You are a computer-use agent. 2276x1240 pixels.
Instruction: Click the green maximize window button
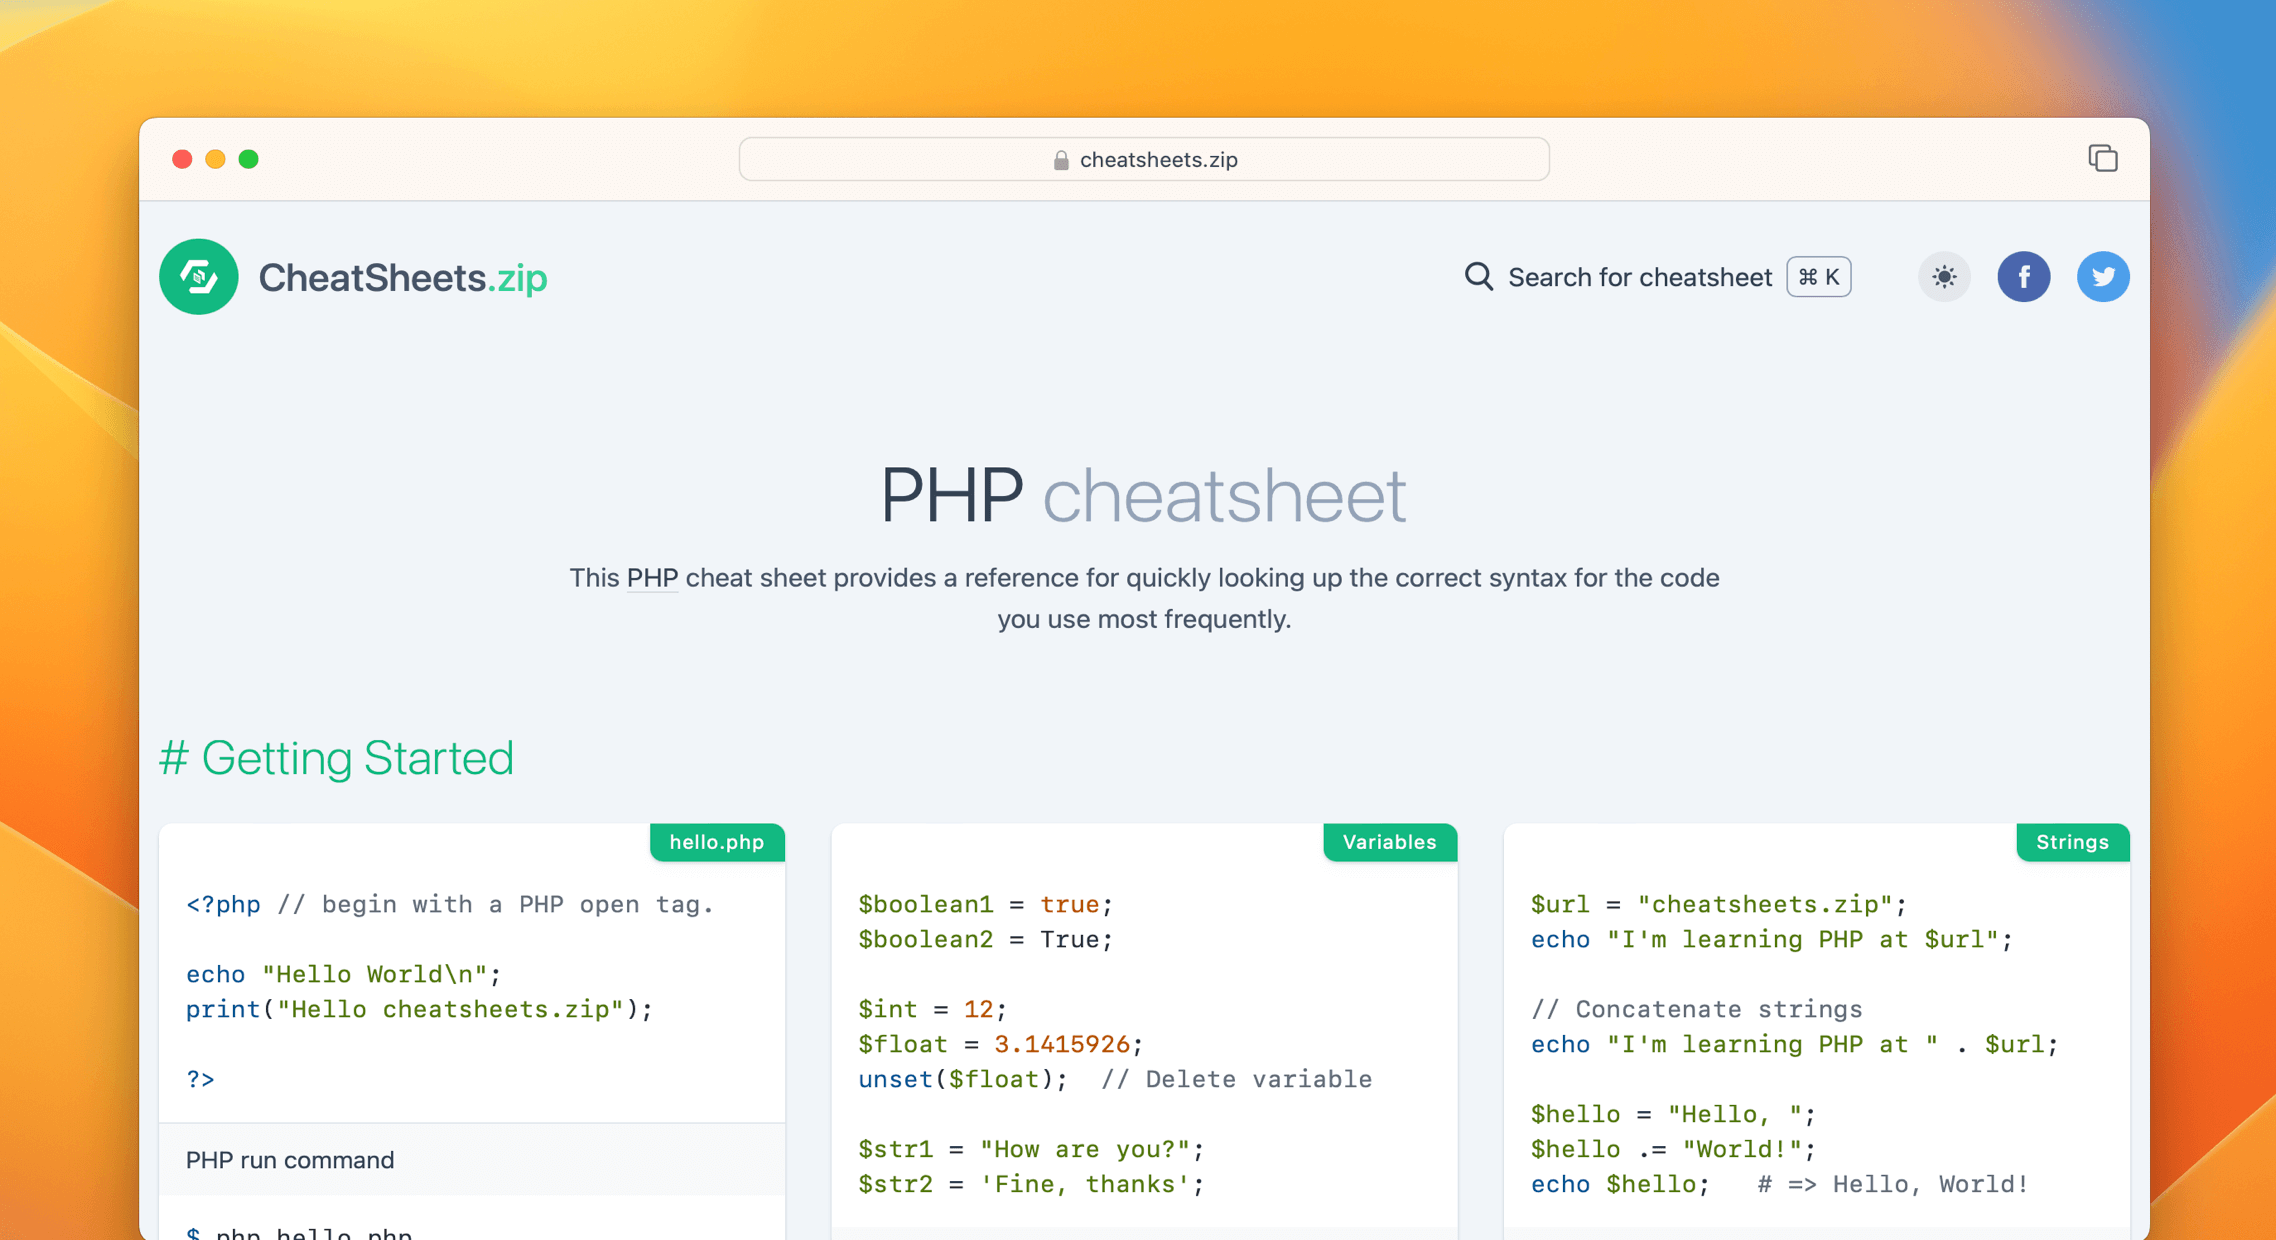coord(249,159)
